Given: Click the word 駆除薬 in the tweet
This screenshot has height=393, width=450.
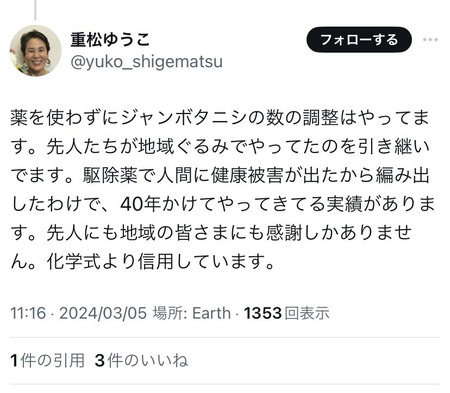Looking at the screenshot, I should 110,175.
